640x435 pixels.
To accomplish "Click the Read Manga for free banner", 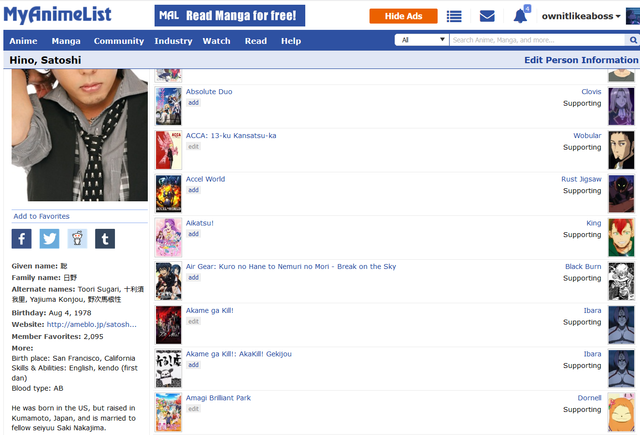I will pos(230,16).
